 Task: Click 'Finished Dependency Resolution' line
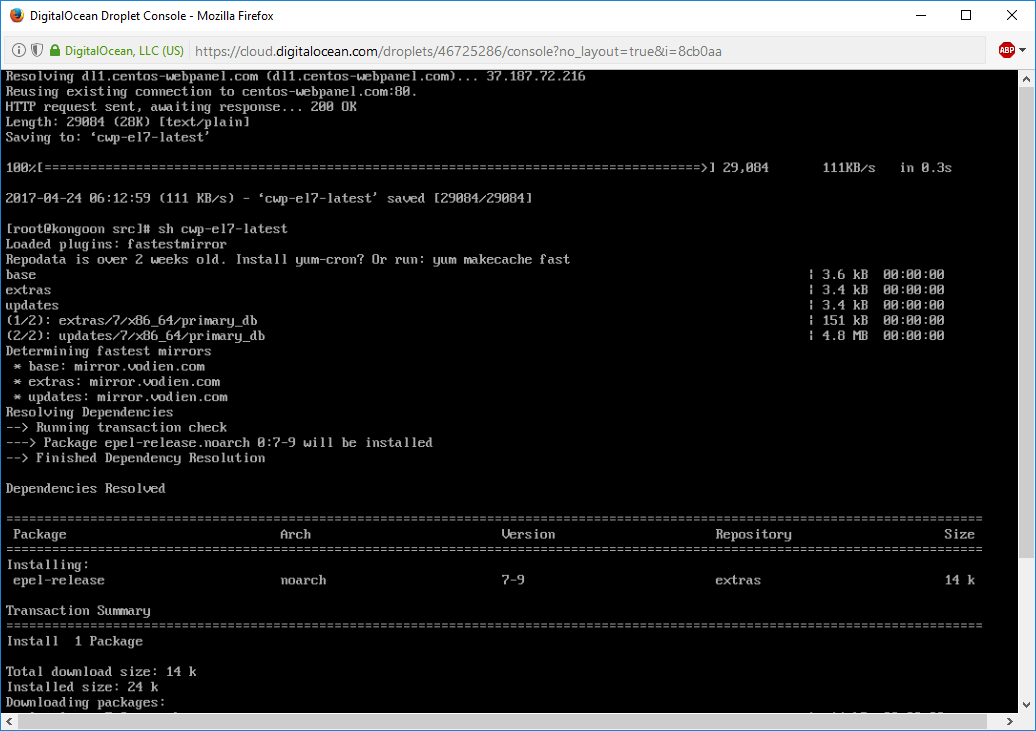tap(135, 457)
